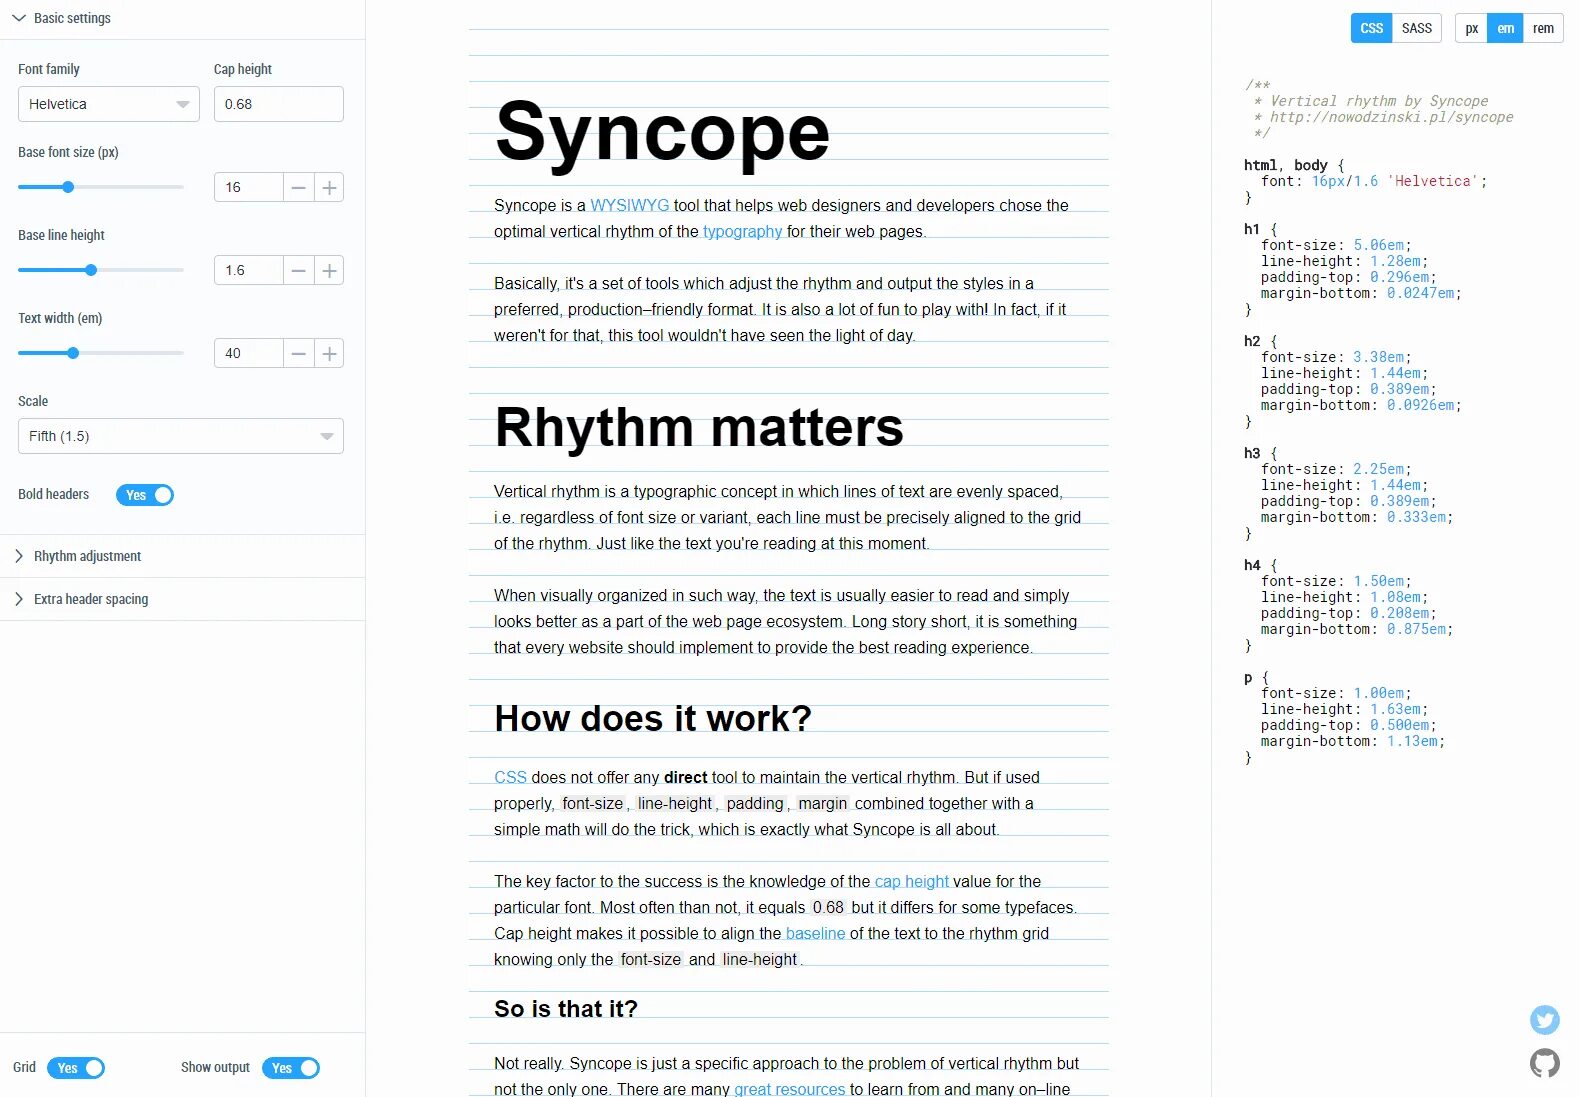Focus the base line height value field
This screenshot has width=1580, height=1097.
[x=249, y=271]
